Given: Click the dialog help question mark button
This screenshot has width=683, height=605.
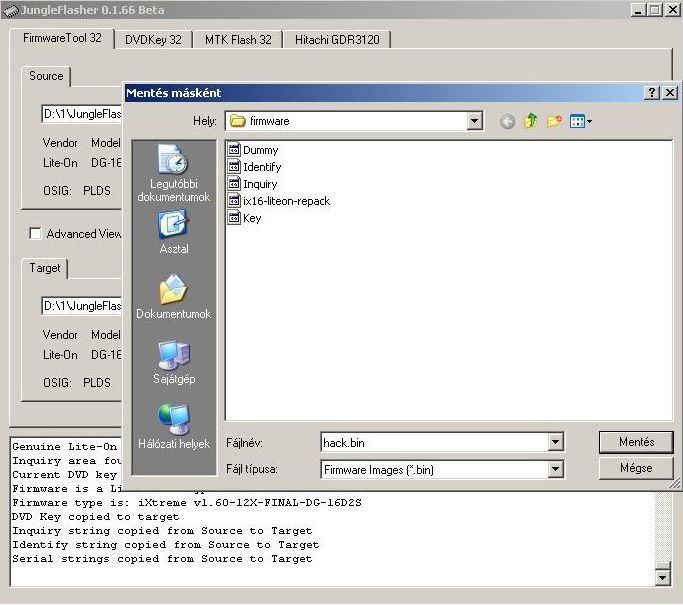Looking at the screenshot, I should pyautogui.click(x=652, y=93).
